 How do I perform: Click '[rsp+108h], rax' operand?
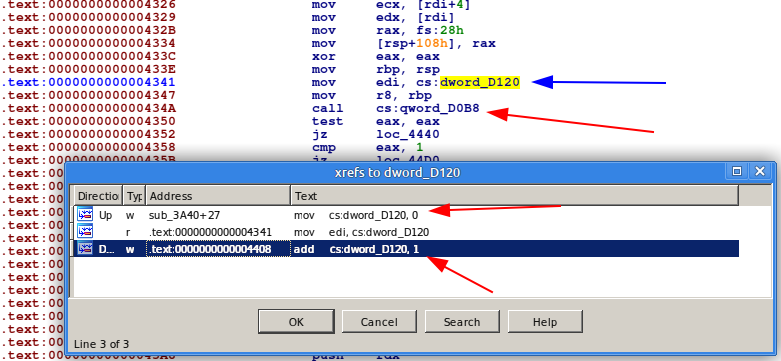pyautogui.click(x=436, y=43)
